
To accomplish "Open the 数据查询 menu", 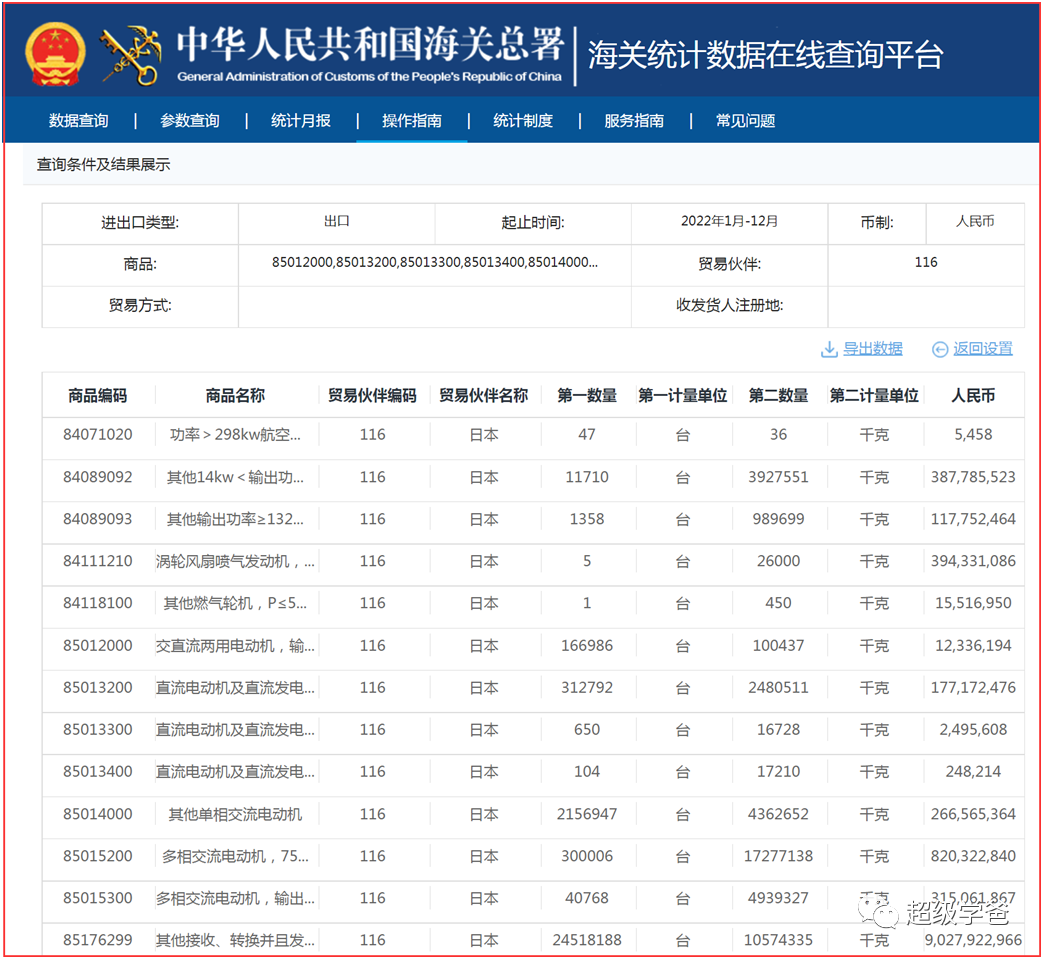I will click(x=79, y=120).
